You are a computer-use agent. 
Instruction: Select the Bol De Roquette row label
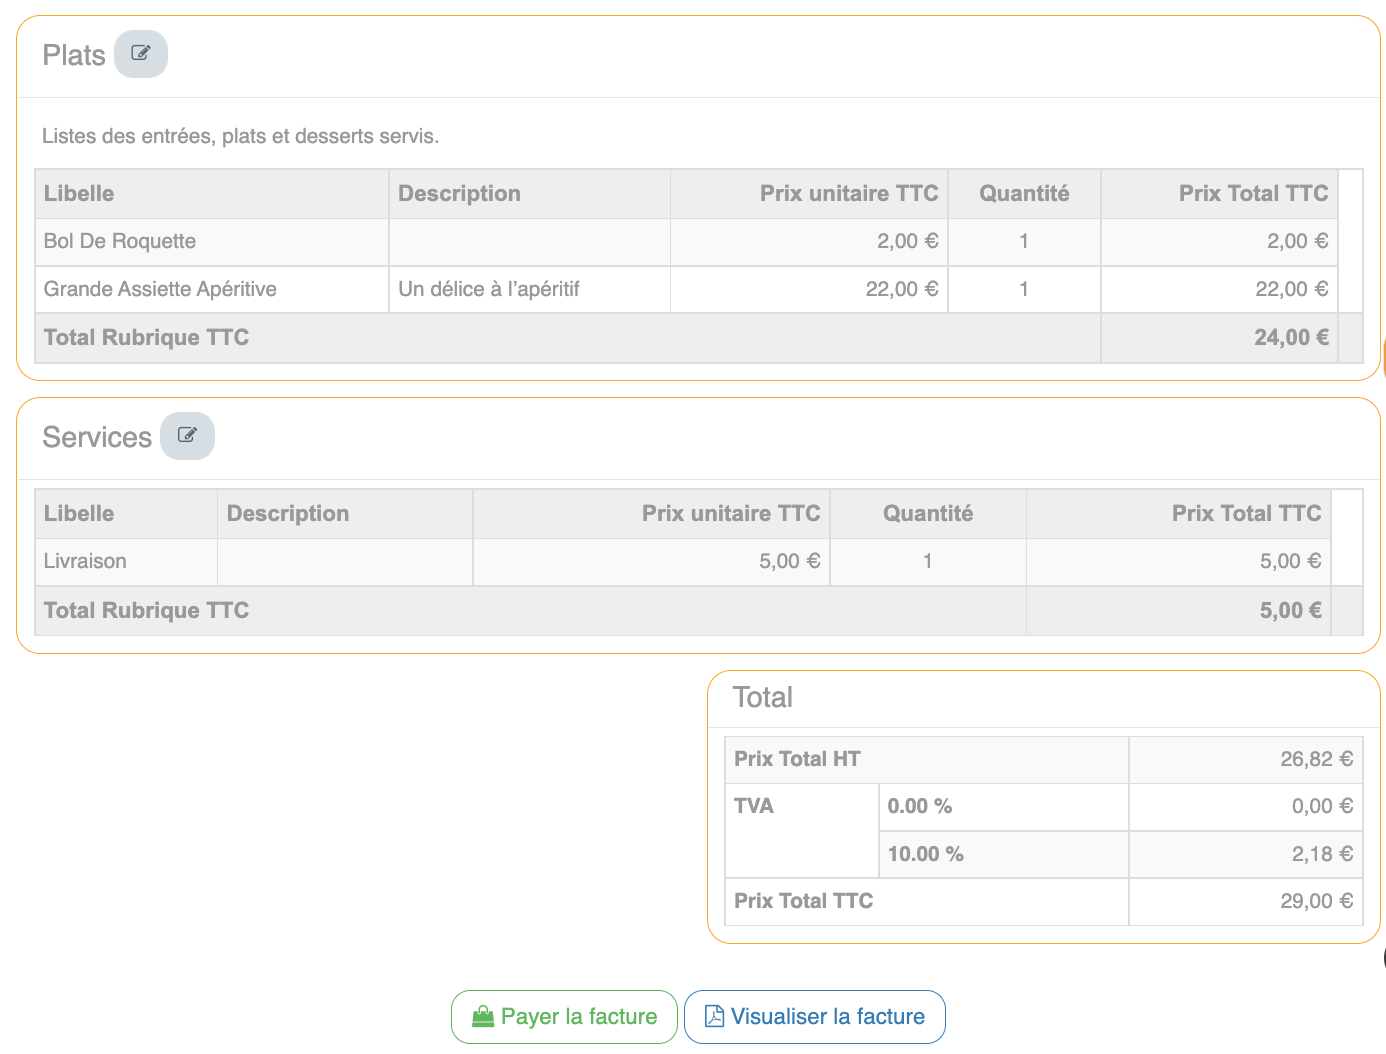pos(120,241)
